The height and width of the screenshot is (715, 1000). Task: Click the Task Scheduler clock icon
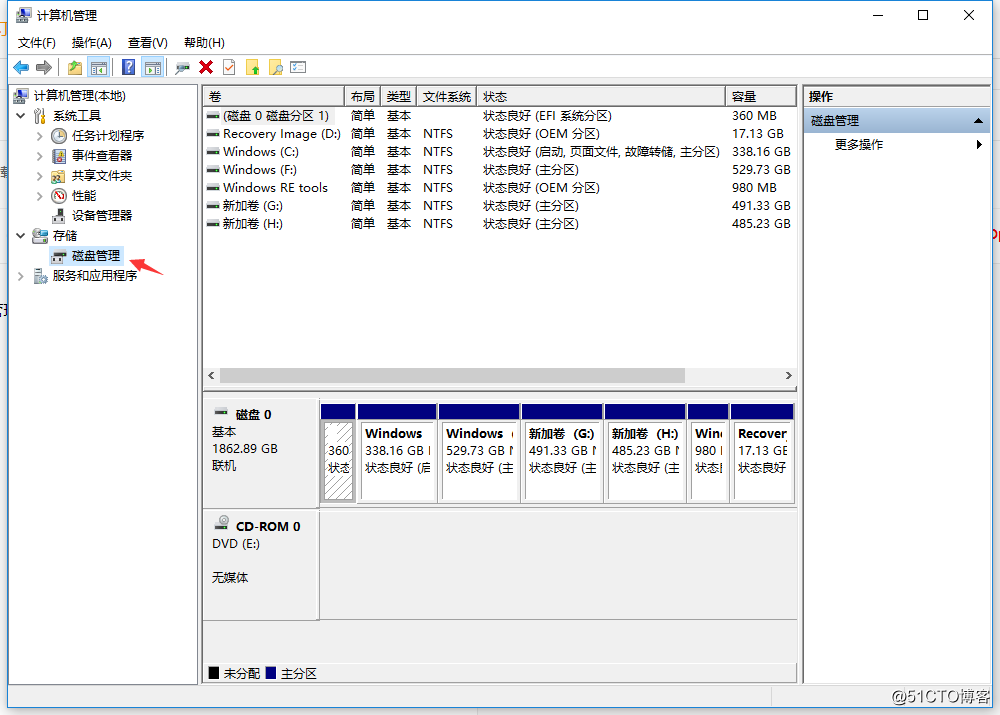click(59, 136)
